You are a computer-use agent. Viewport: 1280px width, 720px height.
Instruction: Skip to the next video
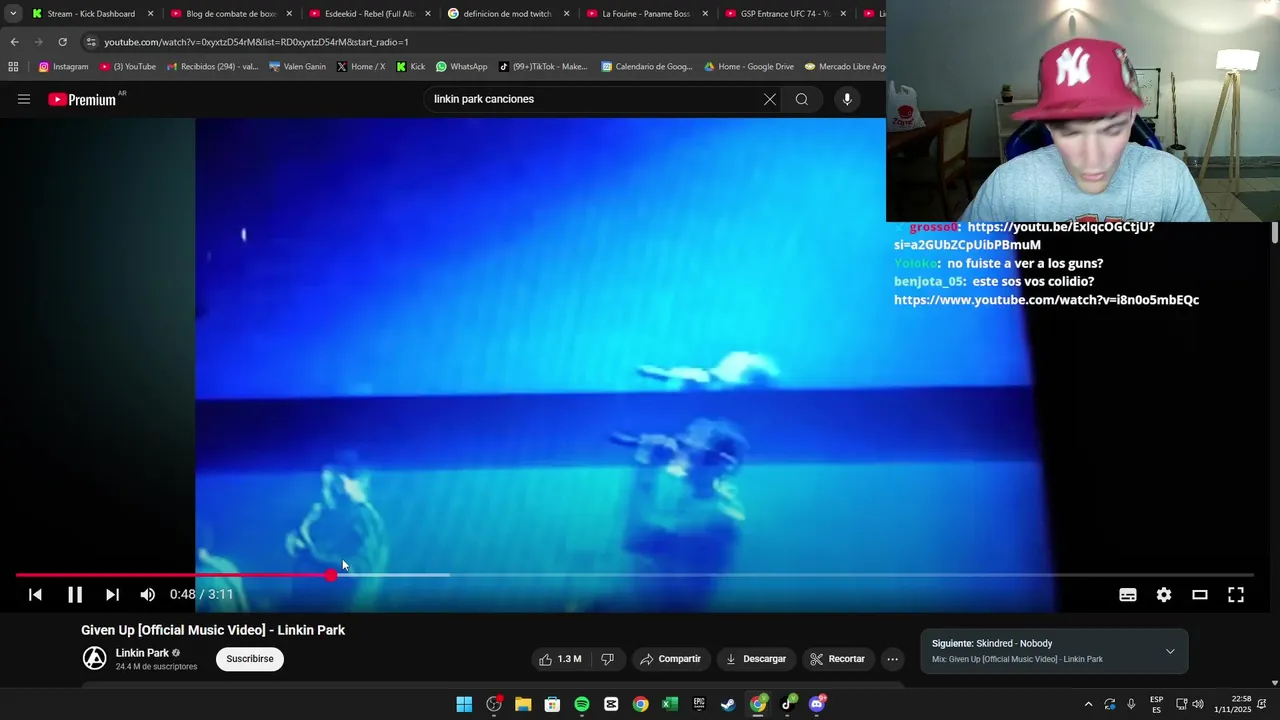tap(112, 594)
